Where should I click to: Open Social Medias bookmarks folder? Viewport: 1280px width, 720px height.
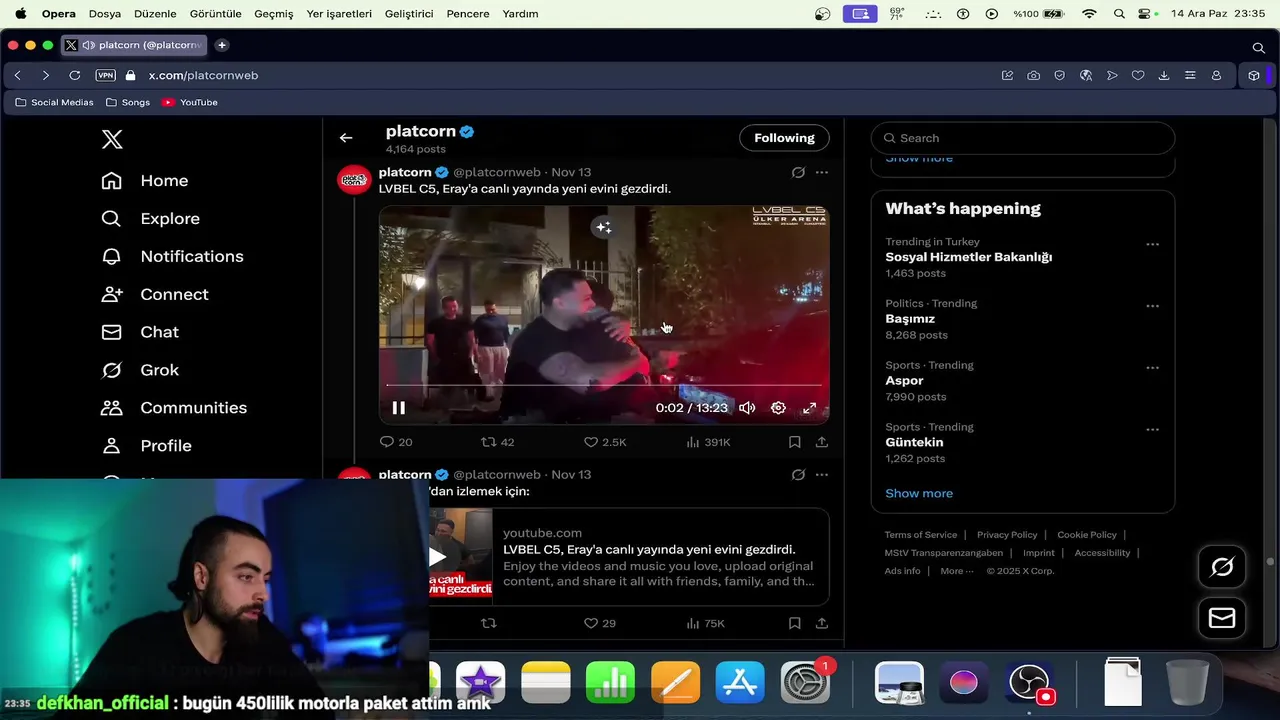(x=54, y=103)
